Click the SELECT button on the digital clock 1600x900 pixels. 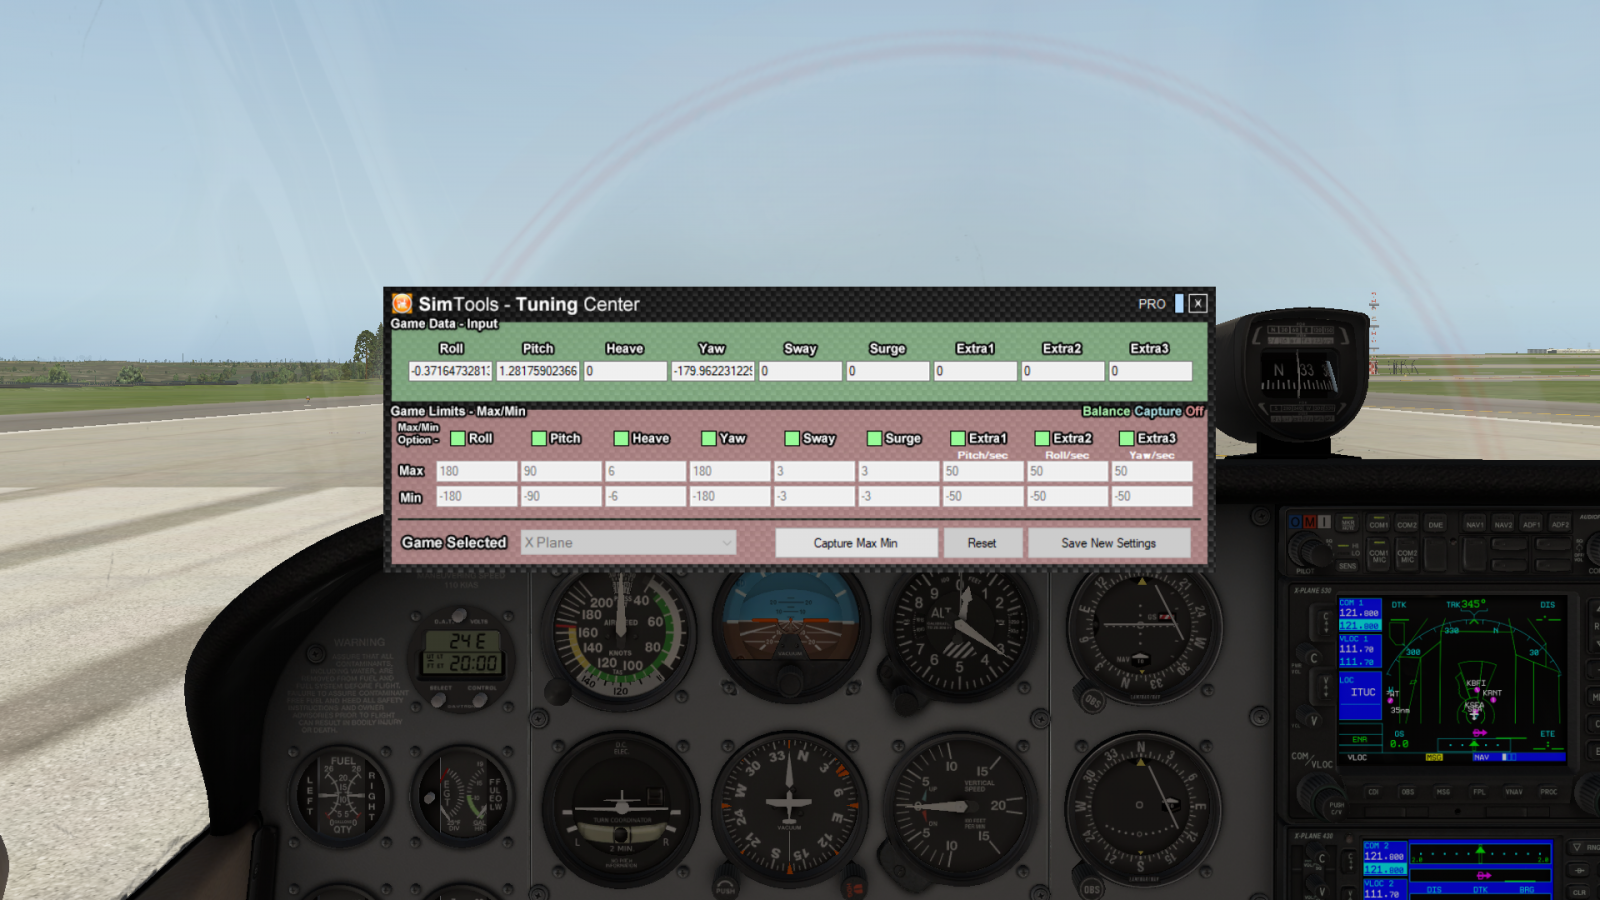click(440, 700)
